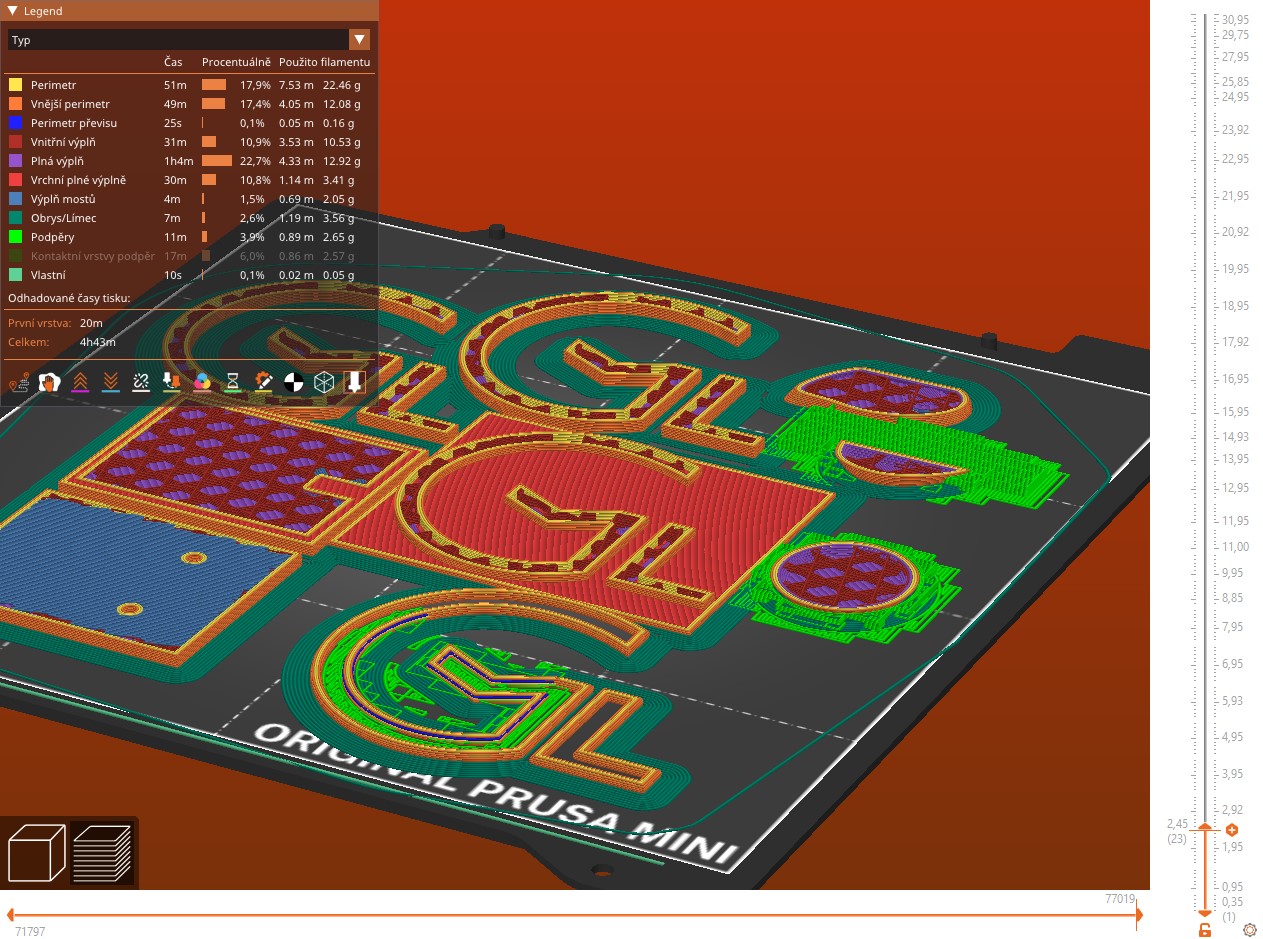Show retractions in preview
Viewport: 1263px width, 939px height.
click(80, 382)
